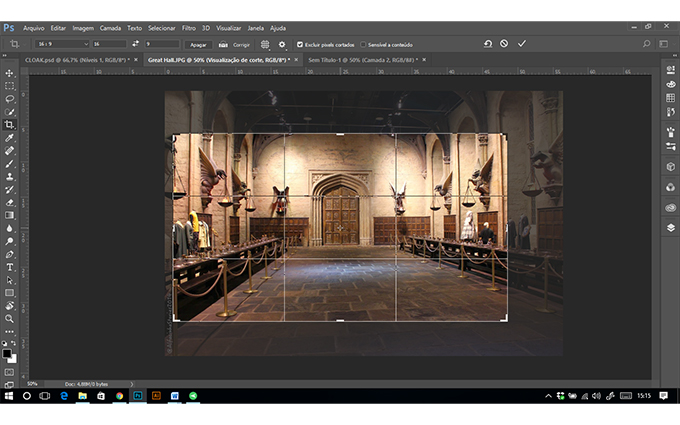Select the Zoom tool in toolbox
680x425 pixels.
(9, 319)
